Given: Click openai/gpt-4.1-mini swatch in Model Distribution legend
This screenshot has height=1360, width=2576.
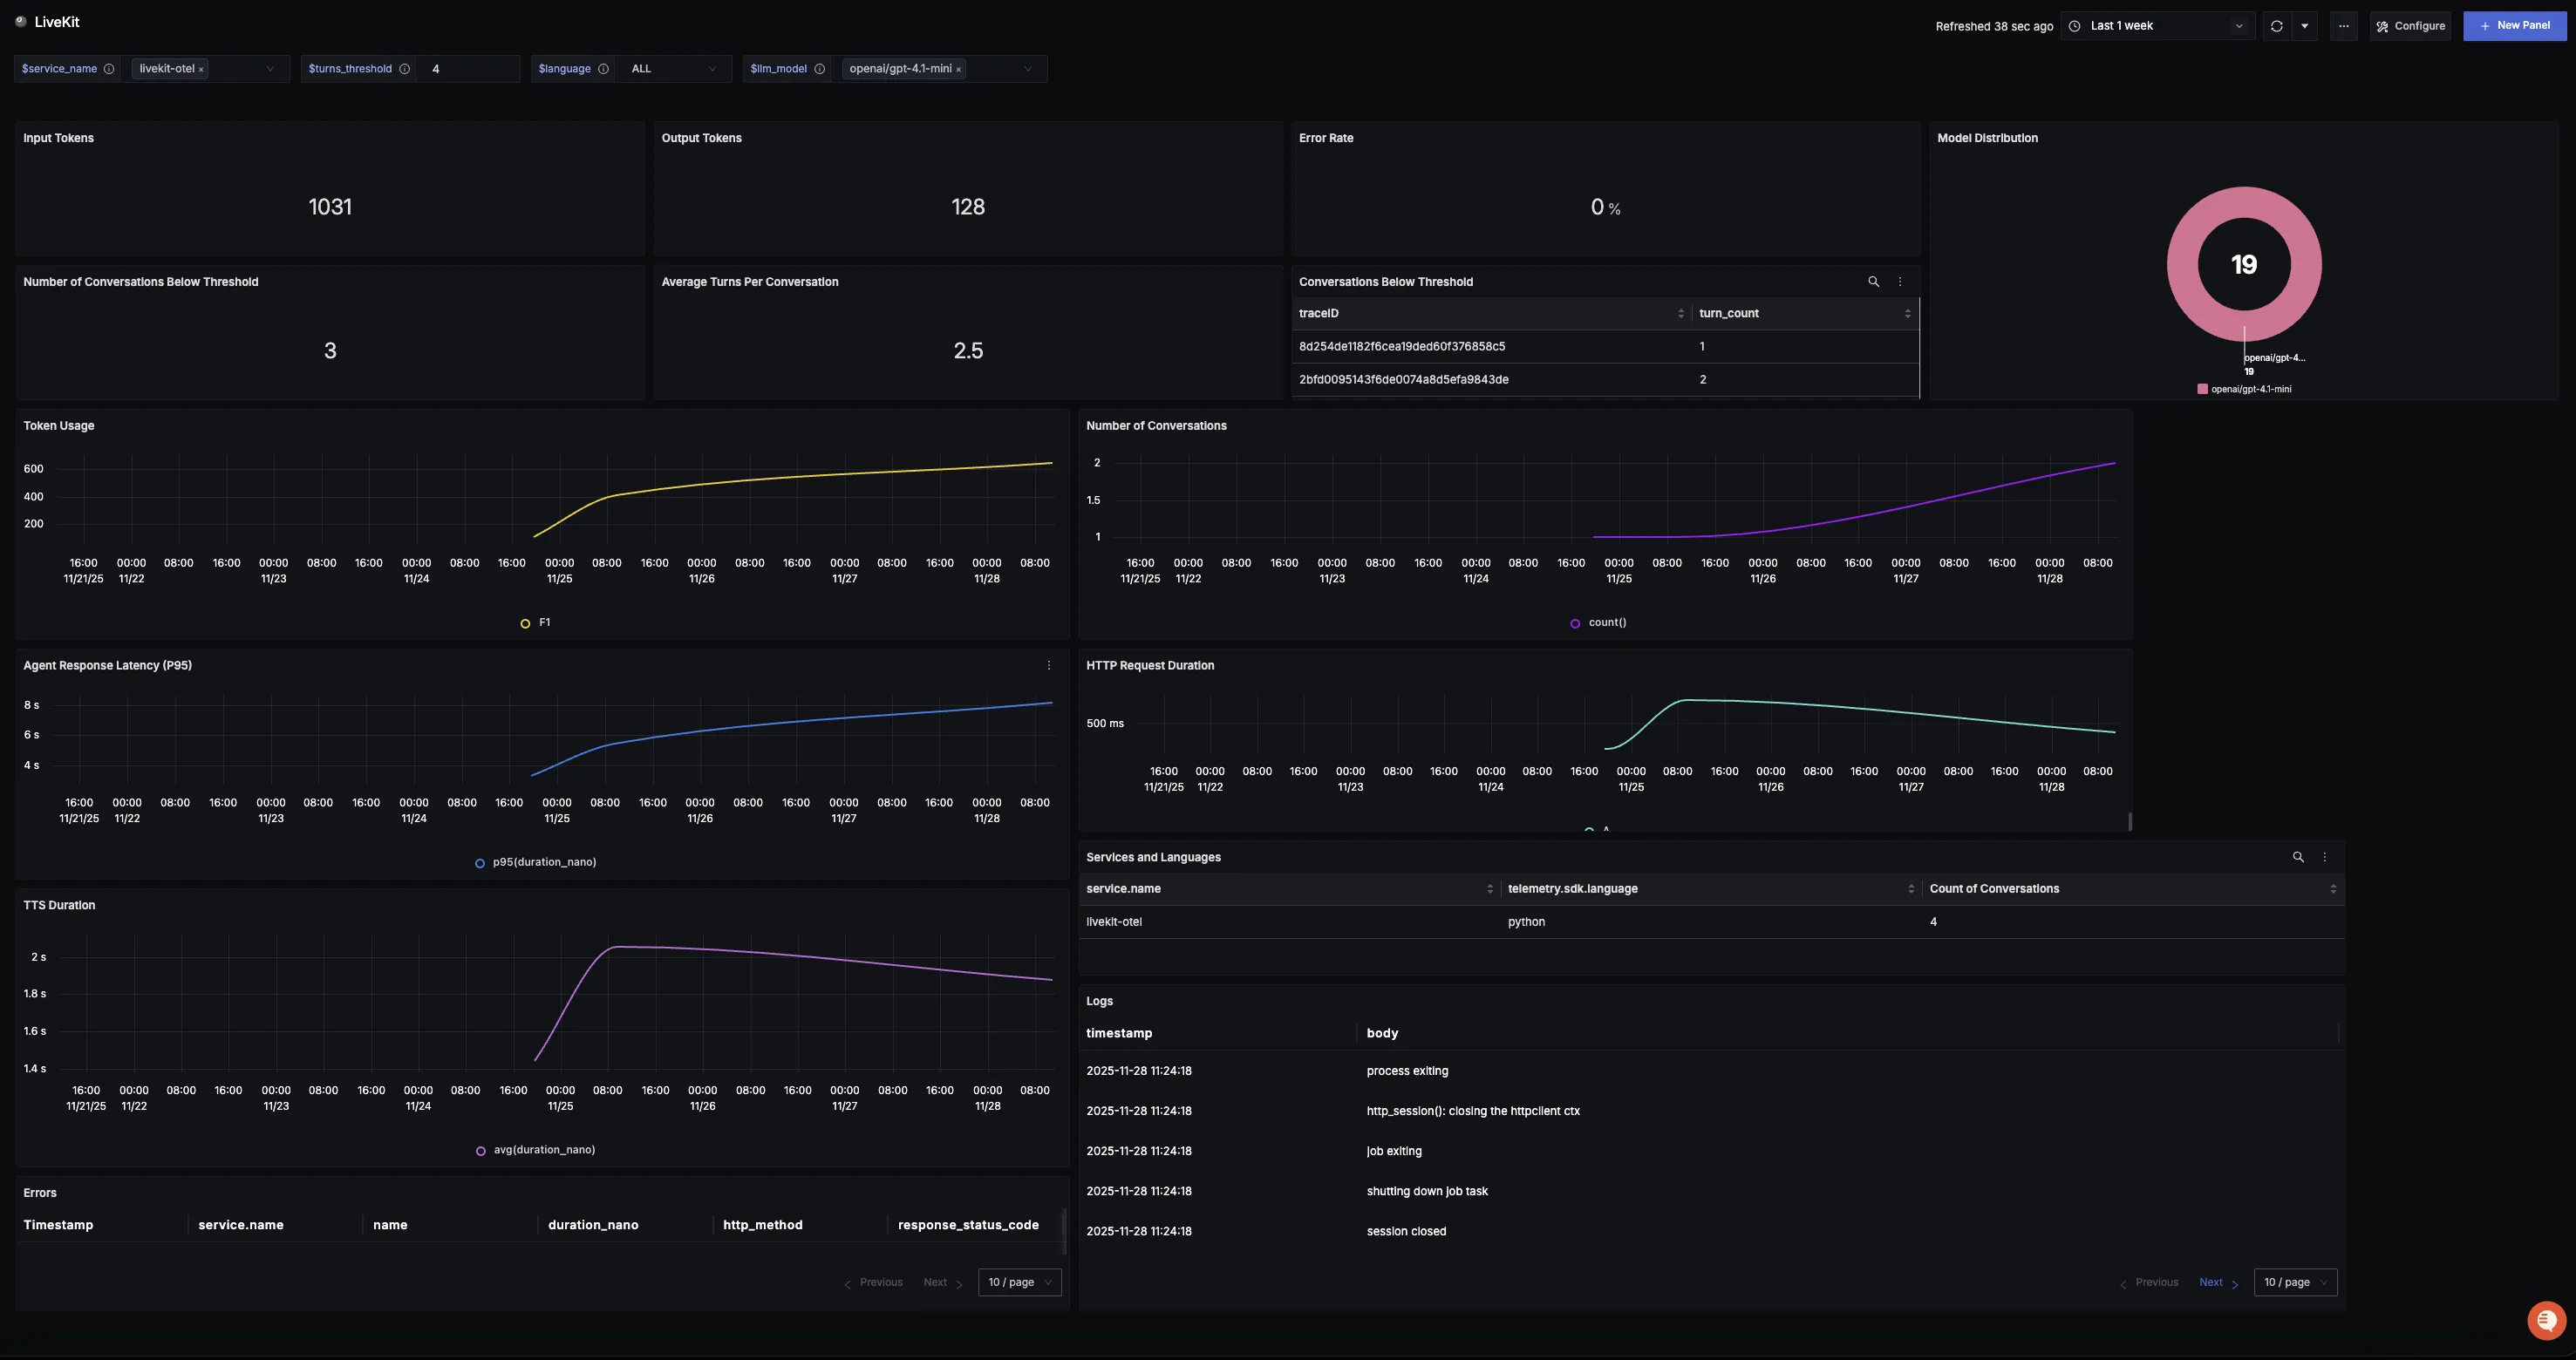Looking at the screenshot, I should (2202, 389).
